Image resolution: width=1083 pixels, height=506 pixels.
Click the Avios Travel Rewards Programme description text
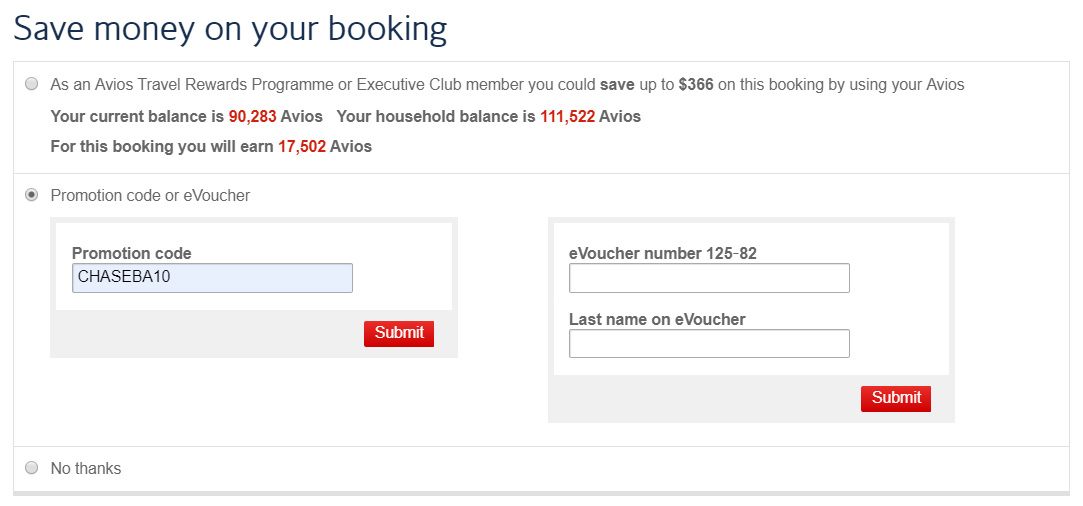[x=320, y=85]
